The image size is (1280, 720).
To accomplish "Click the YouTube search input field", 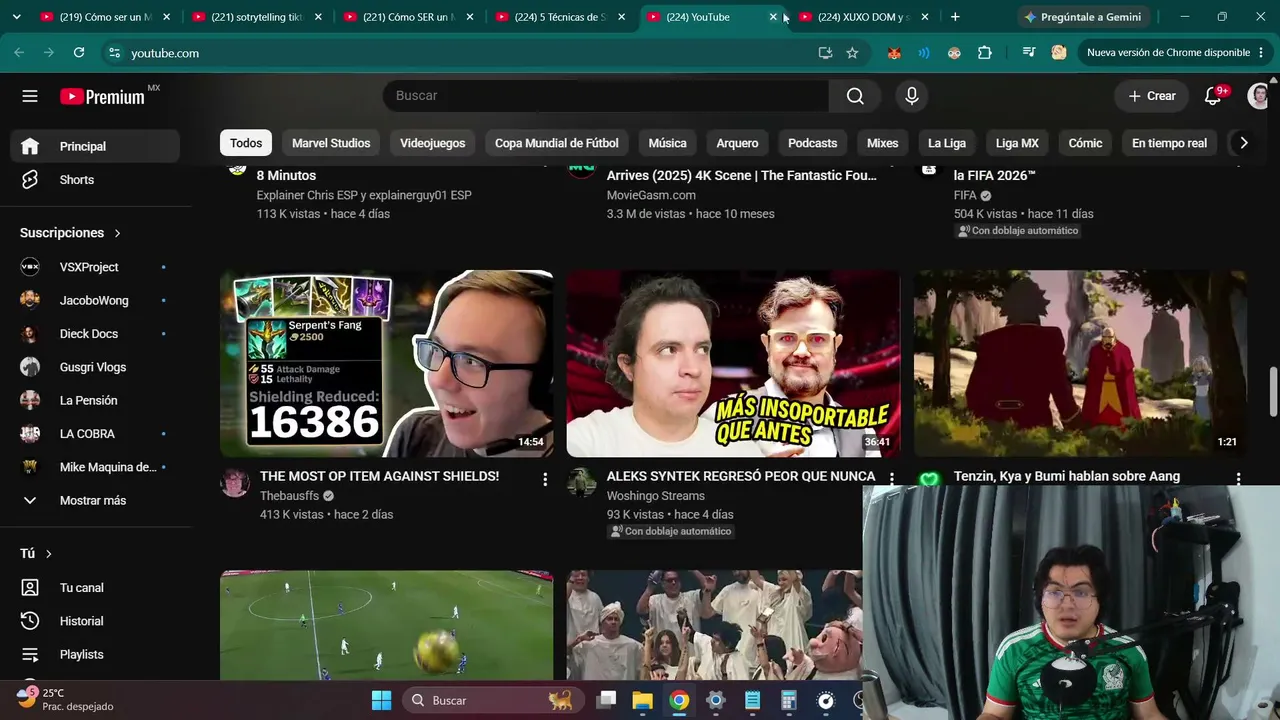I will 606,96.
